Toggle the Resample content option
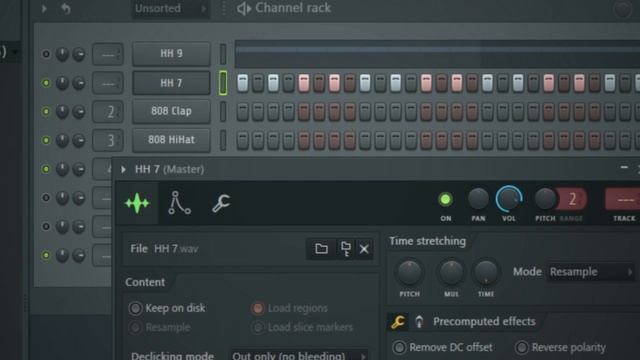Screen dimensions: 640x360 (160, 327)
